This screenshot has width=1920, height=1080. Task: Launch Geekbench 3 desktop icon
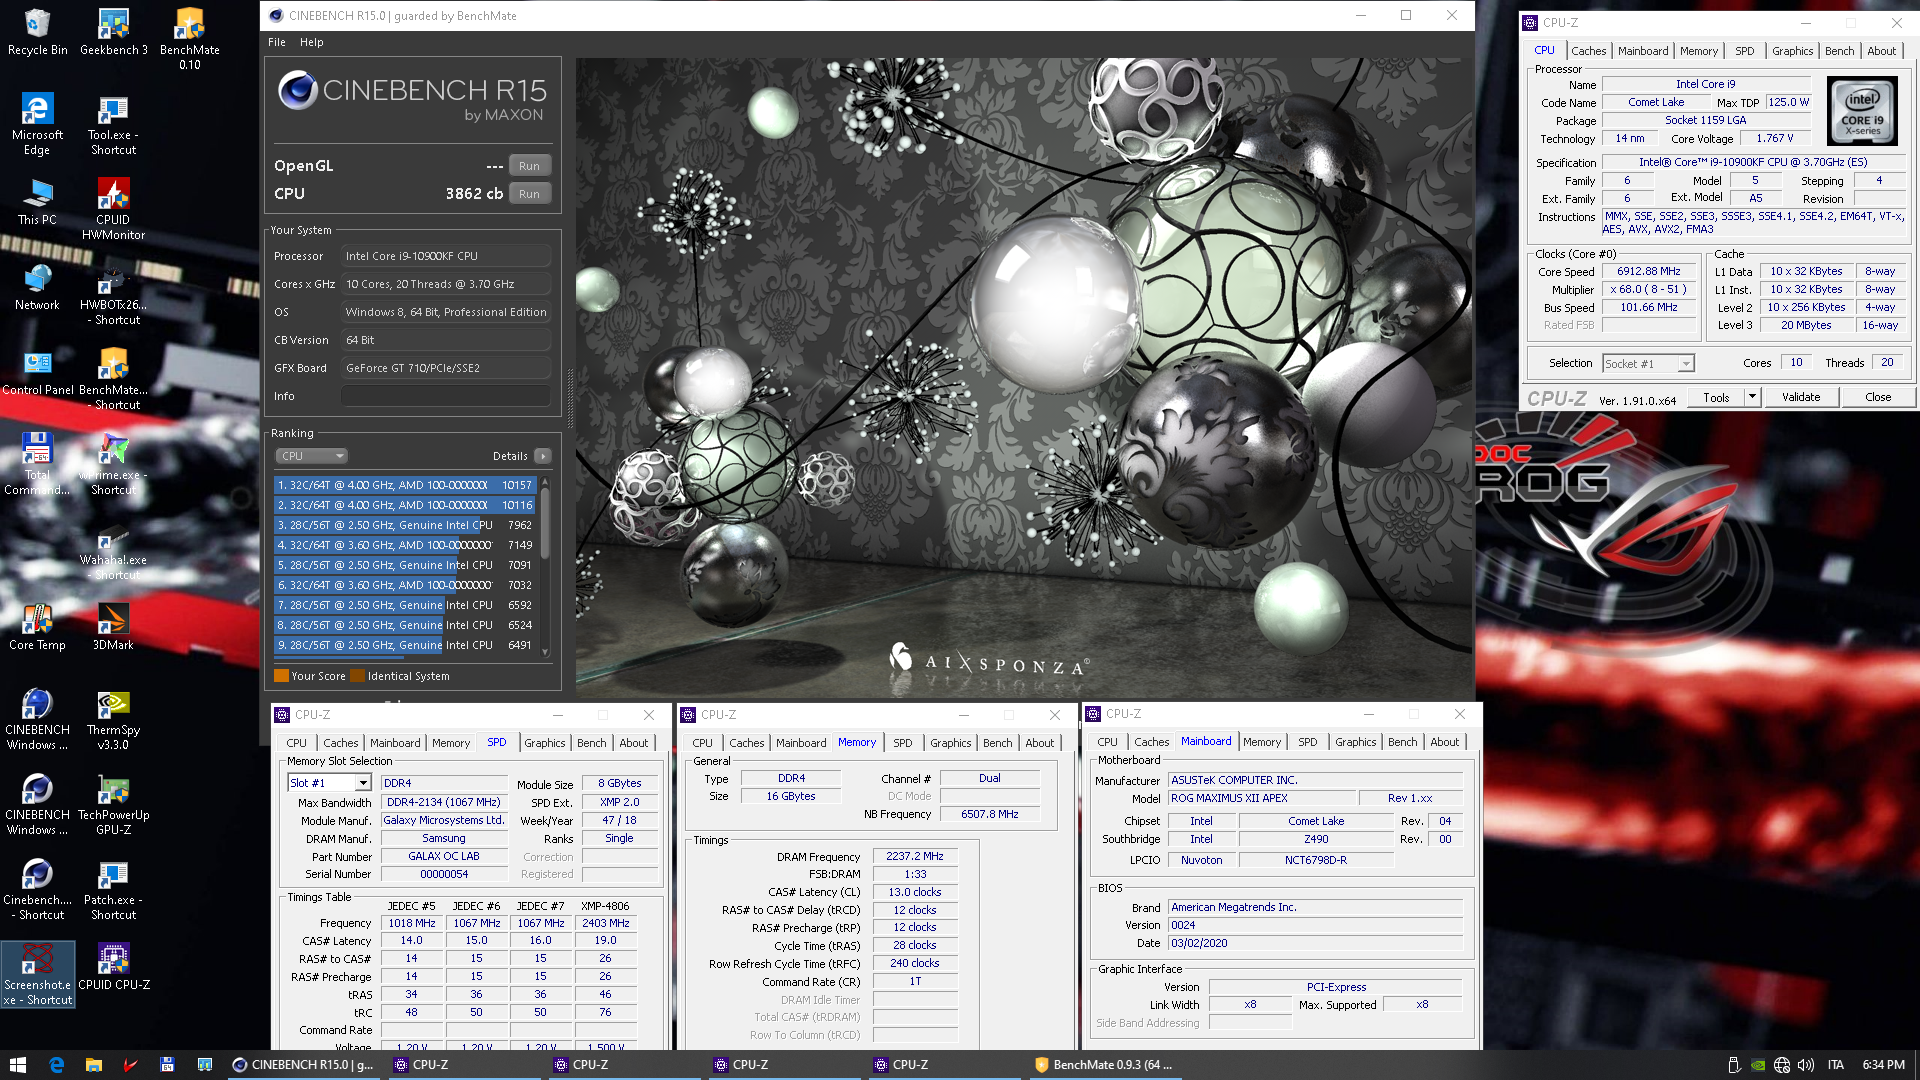click(x=113, y=32)
